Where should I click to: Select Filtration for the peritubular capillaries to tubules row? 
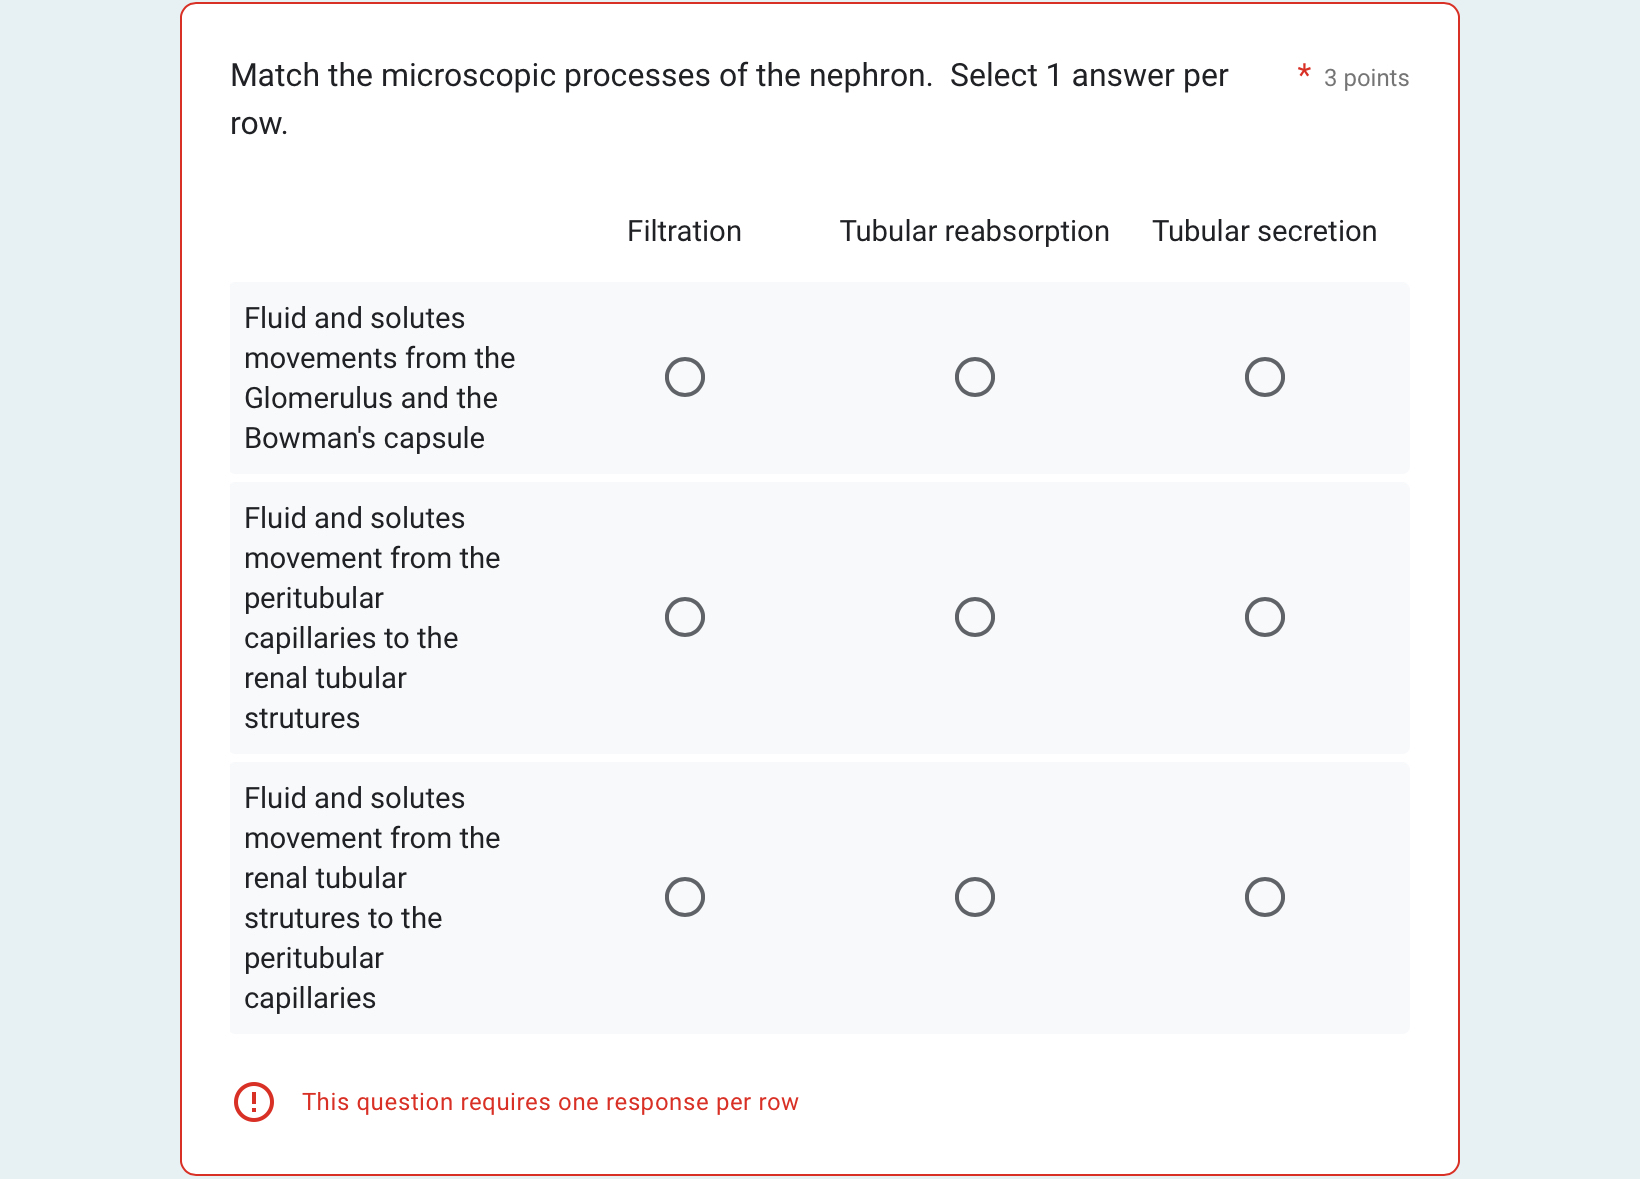[x=684, y=617]
